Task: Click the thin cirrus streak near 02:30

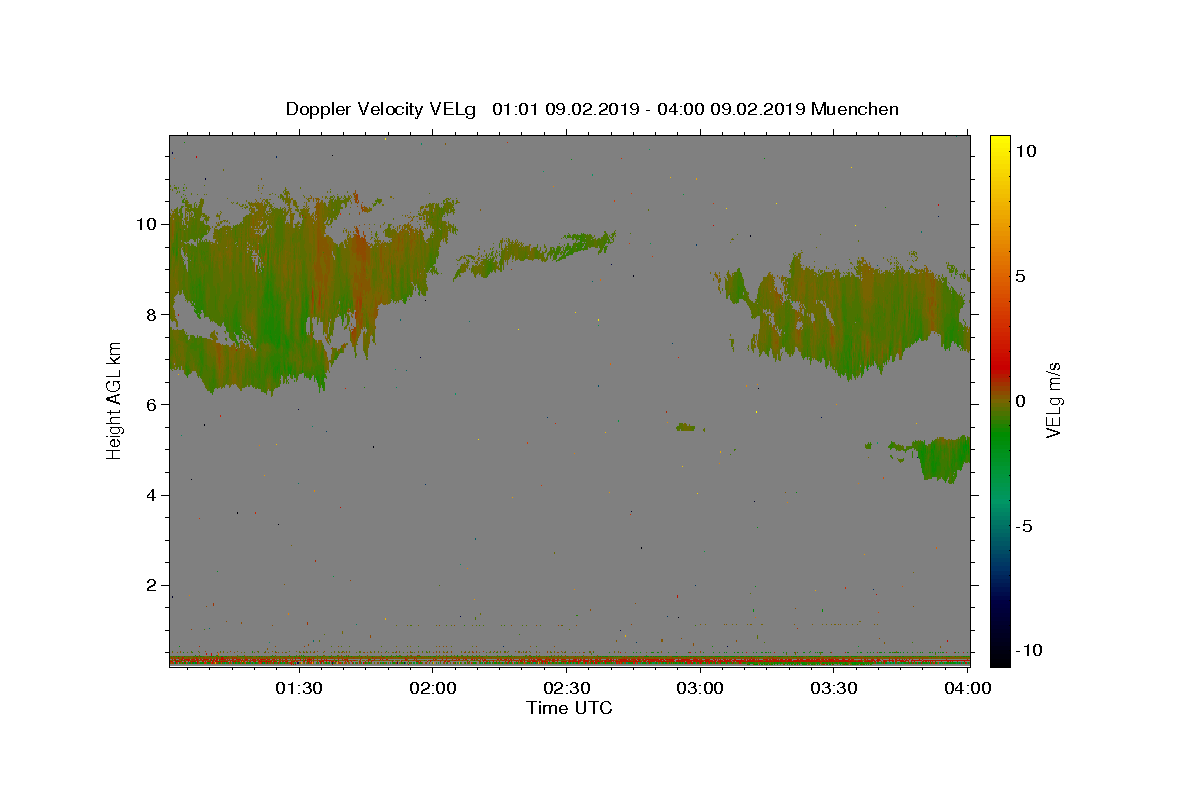Action: click(x=535, y=252)
